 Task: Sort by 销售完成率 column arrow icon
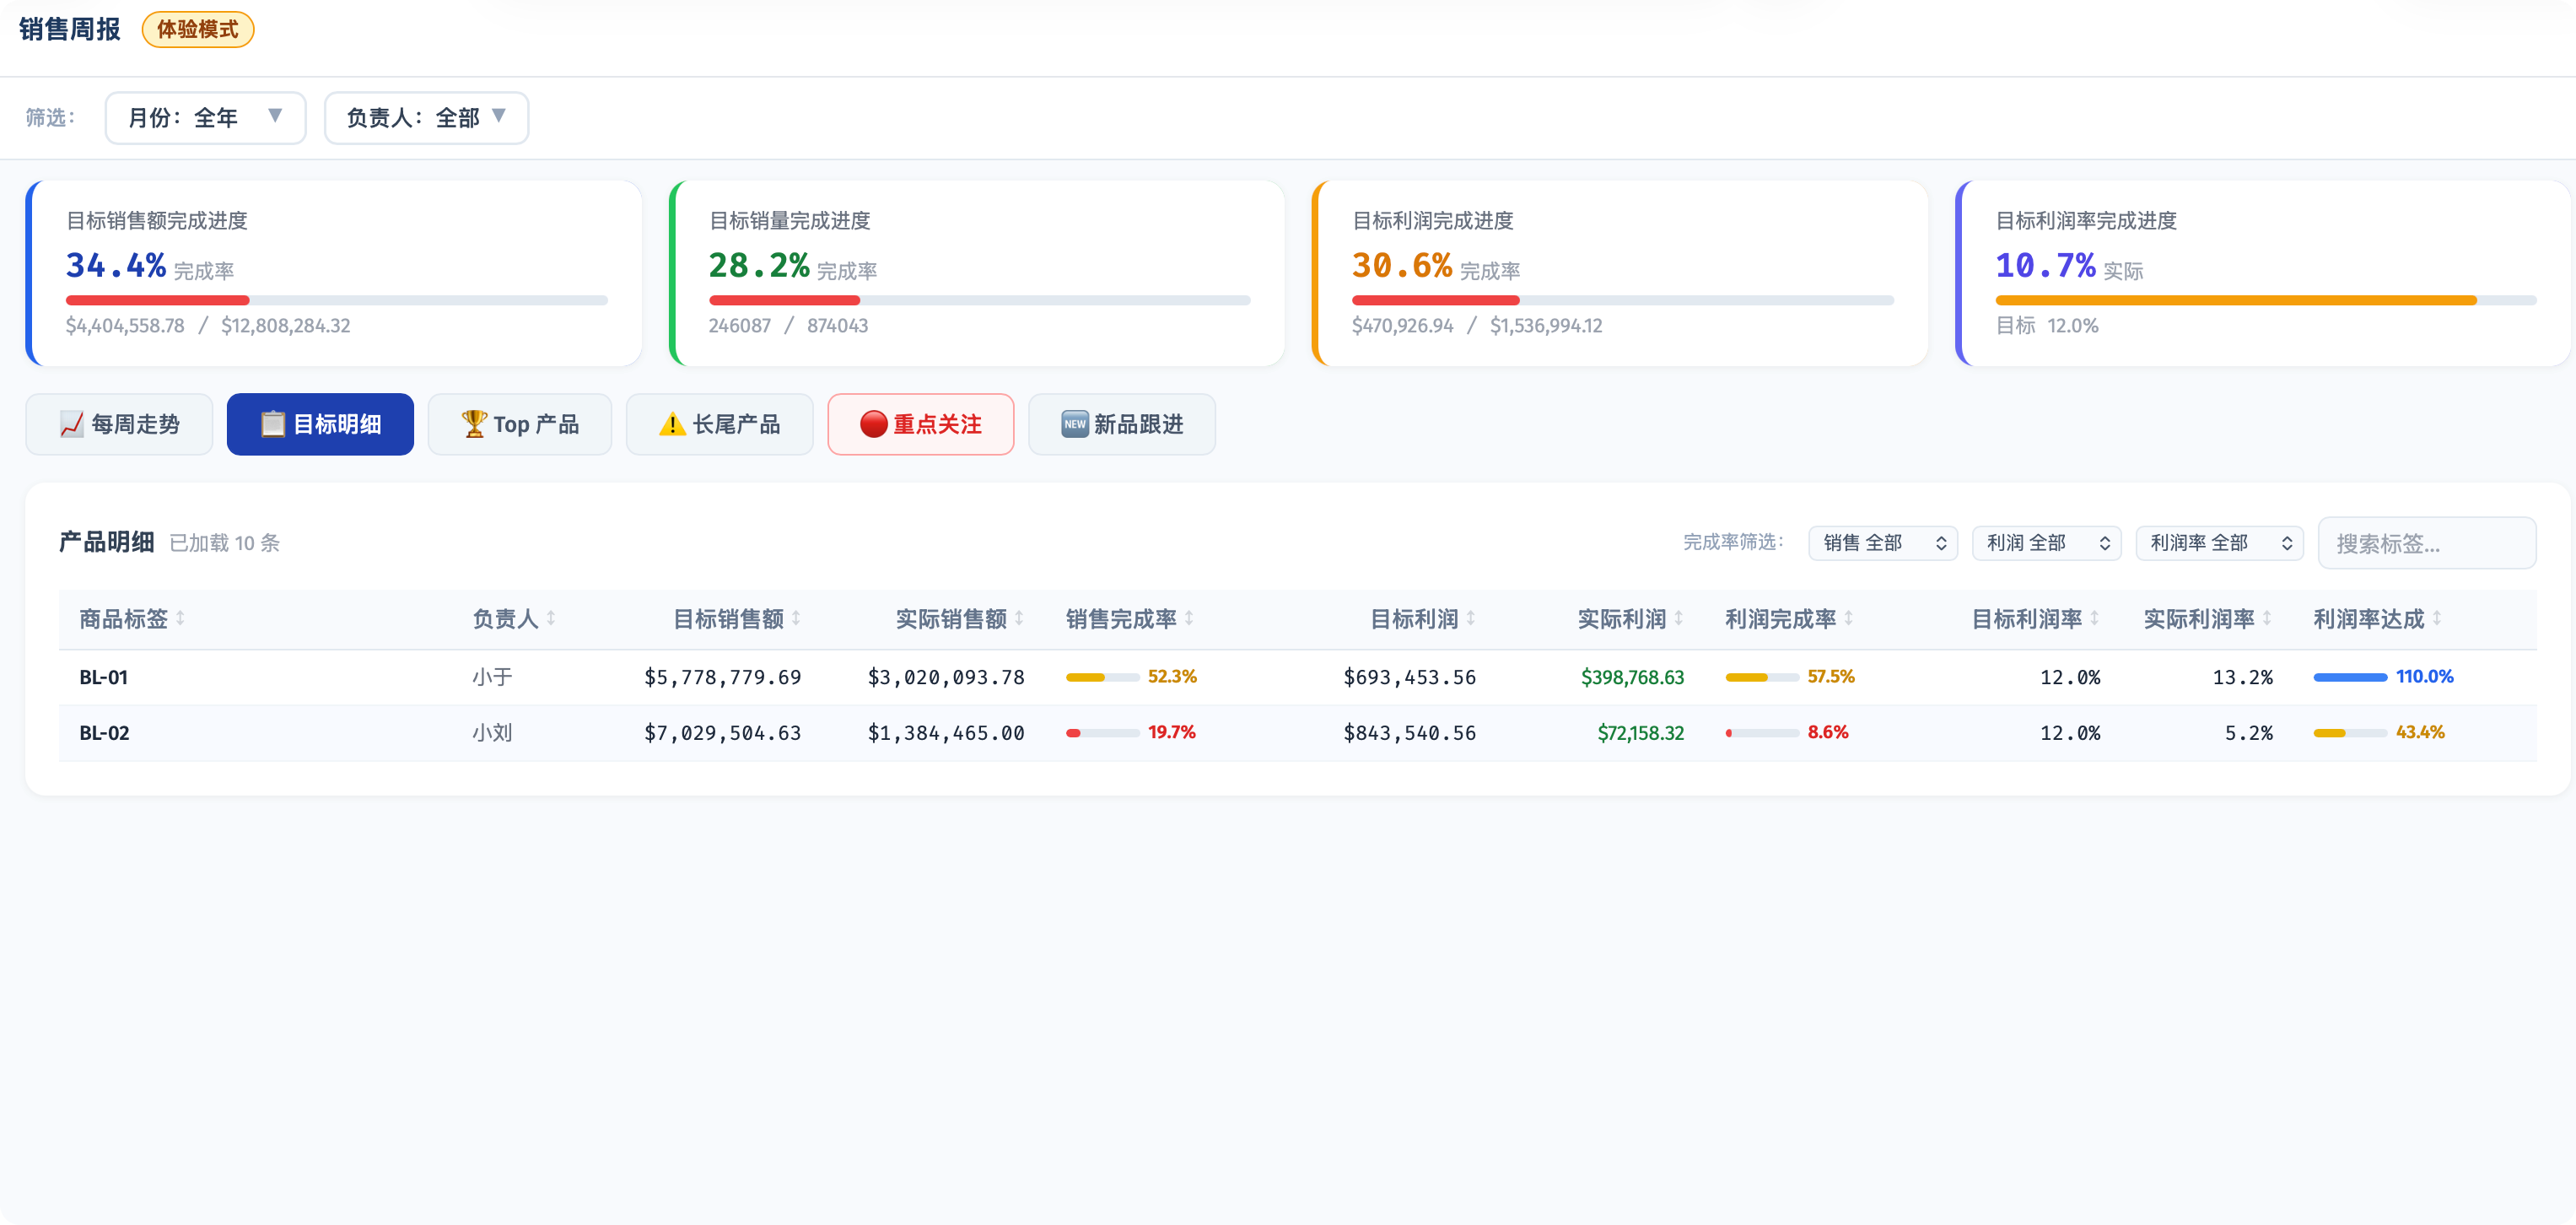click(x=1189, y=619)
